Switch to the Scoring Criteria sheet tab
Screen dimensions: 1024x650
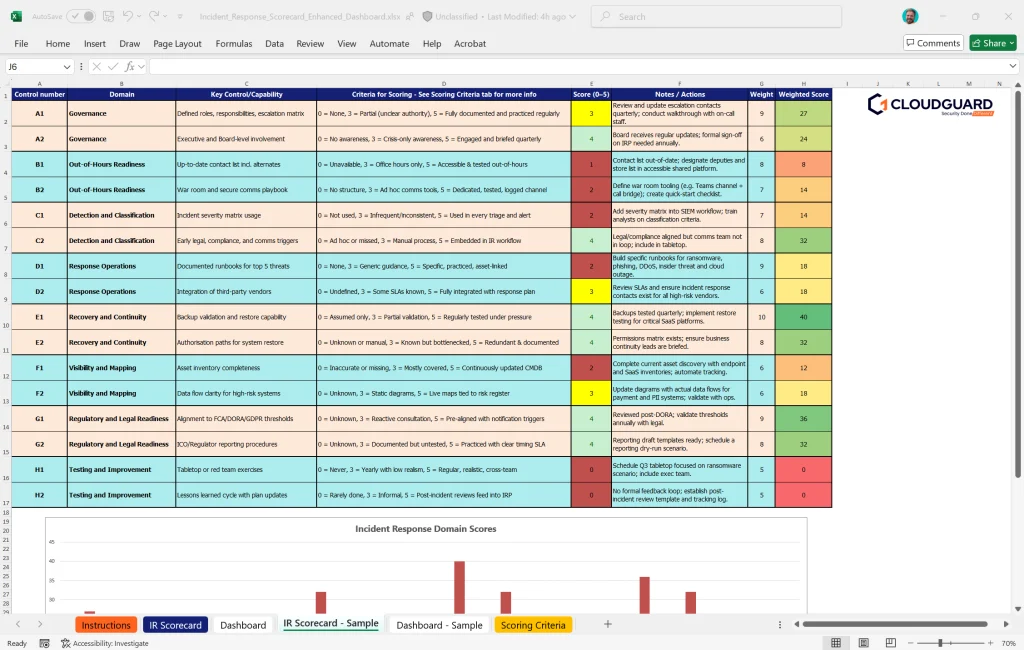(533, 625)
